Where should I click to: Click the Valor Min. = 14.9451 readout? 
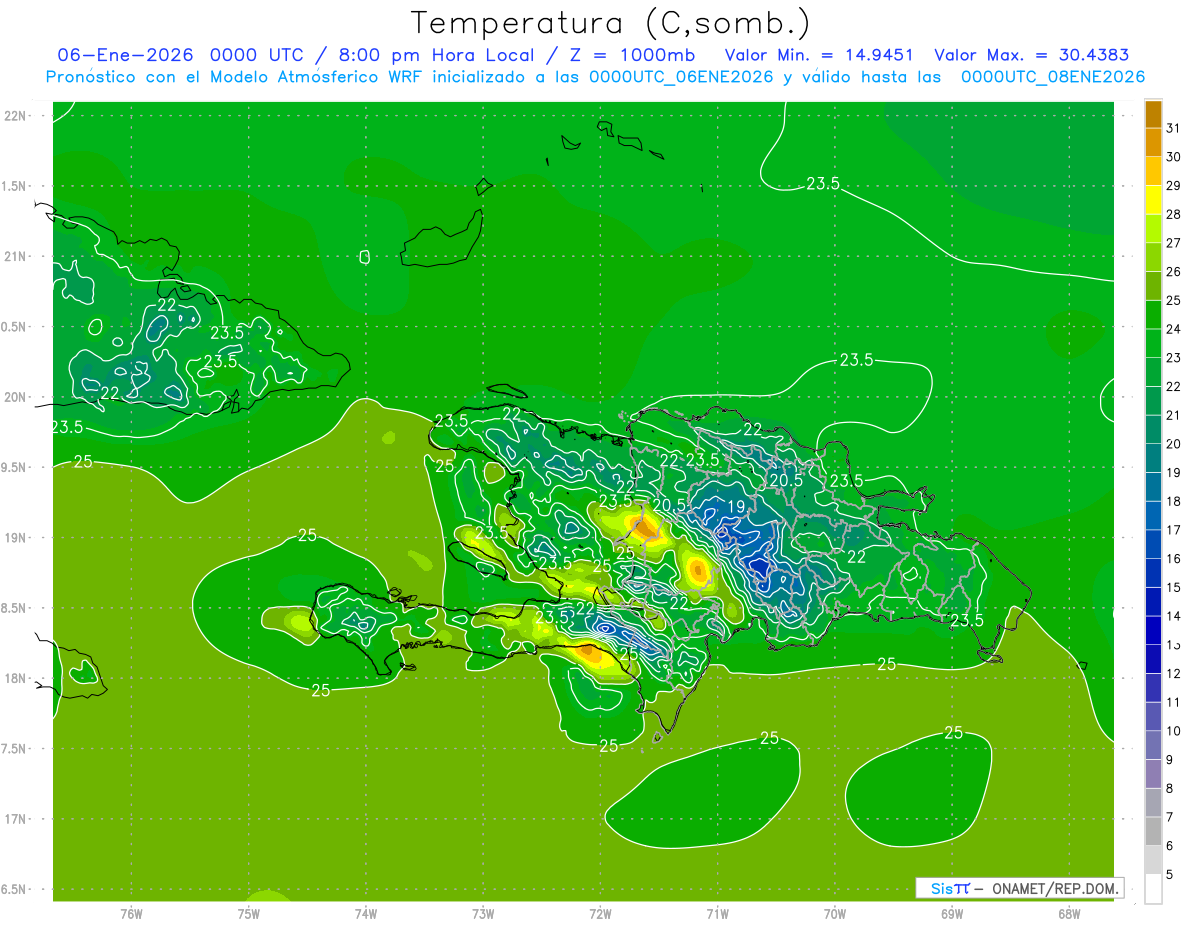(x=819, y=54)
